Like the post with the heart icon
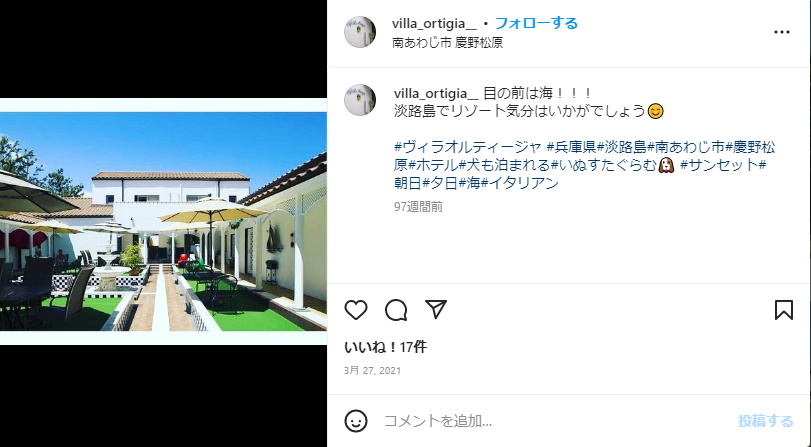This screenshot has height=447, width=811. (356, 310)
